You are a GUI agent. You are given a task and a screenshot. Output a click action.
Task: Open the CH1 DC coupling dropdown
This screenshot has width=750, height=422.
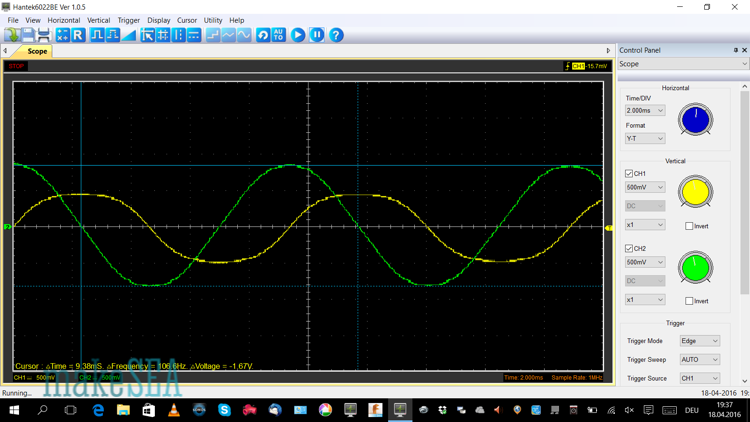click(645, 206)
